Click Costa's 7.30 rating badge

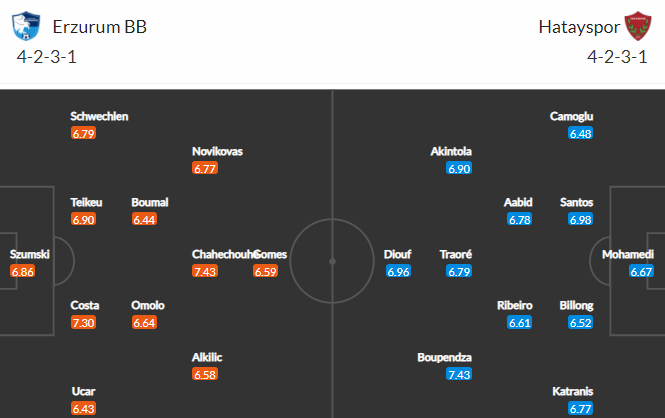click(x=84, y=322)
